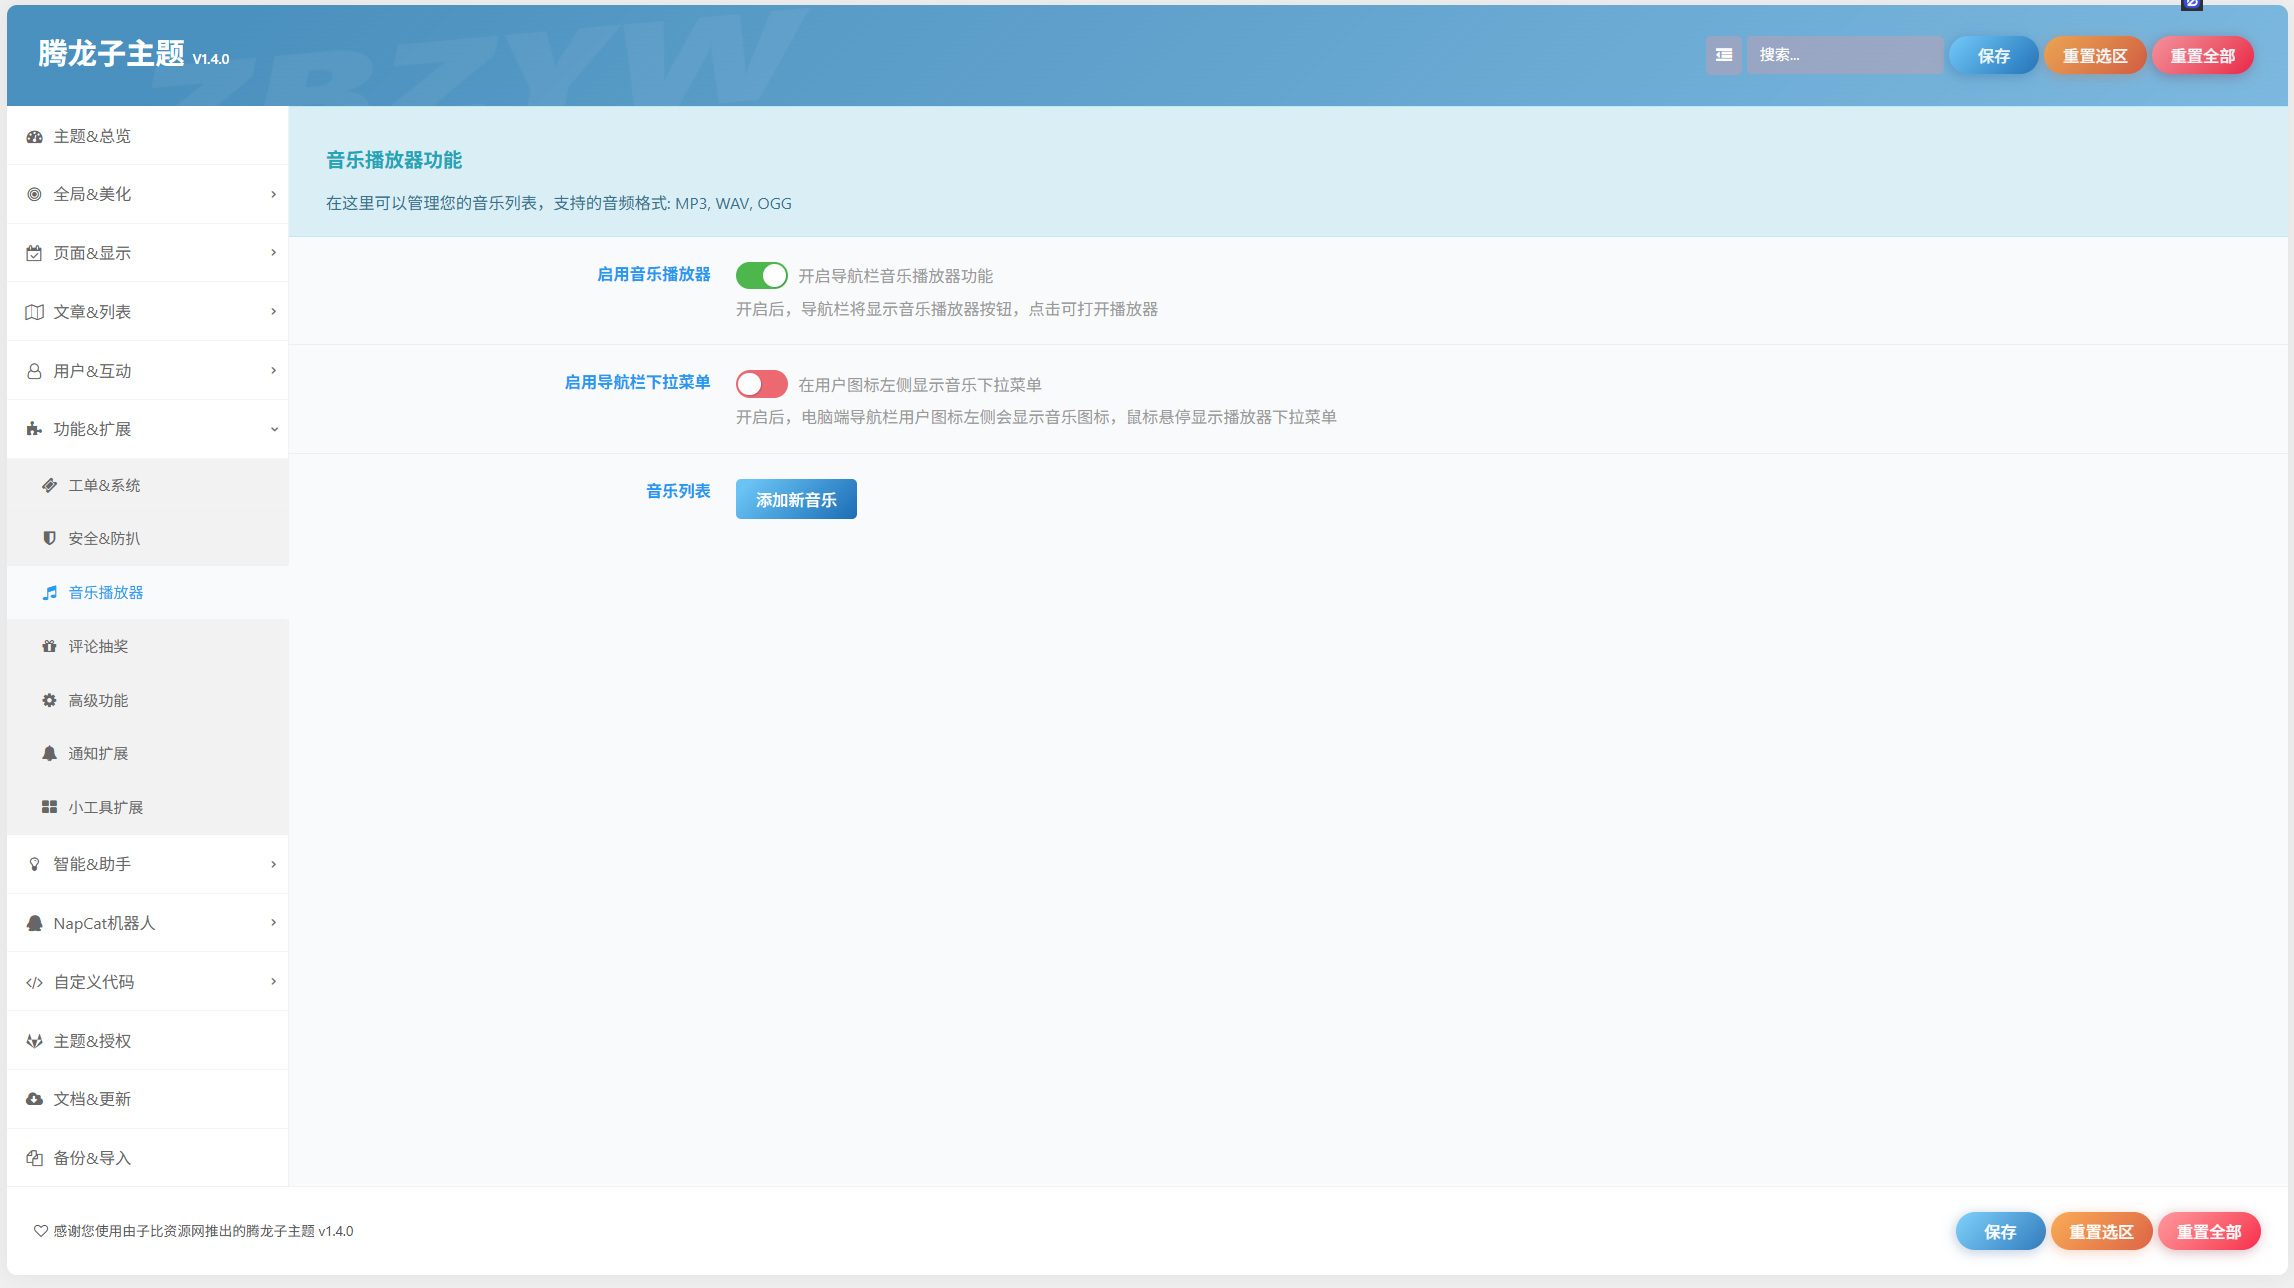The width and height of the screenshot is (2294, 1288).
Task: Click the shield icon for 安全&防扒
Action: pos(49,538)
